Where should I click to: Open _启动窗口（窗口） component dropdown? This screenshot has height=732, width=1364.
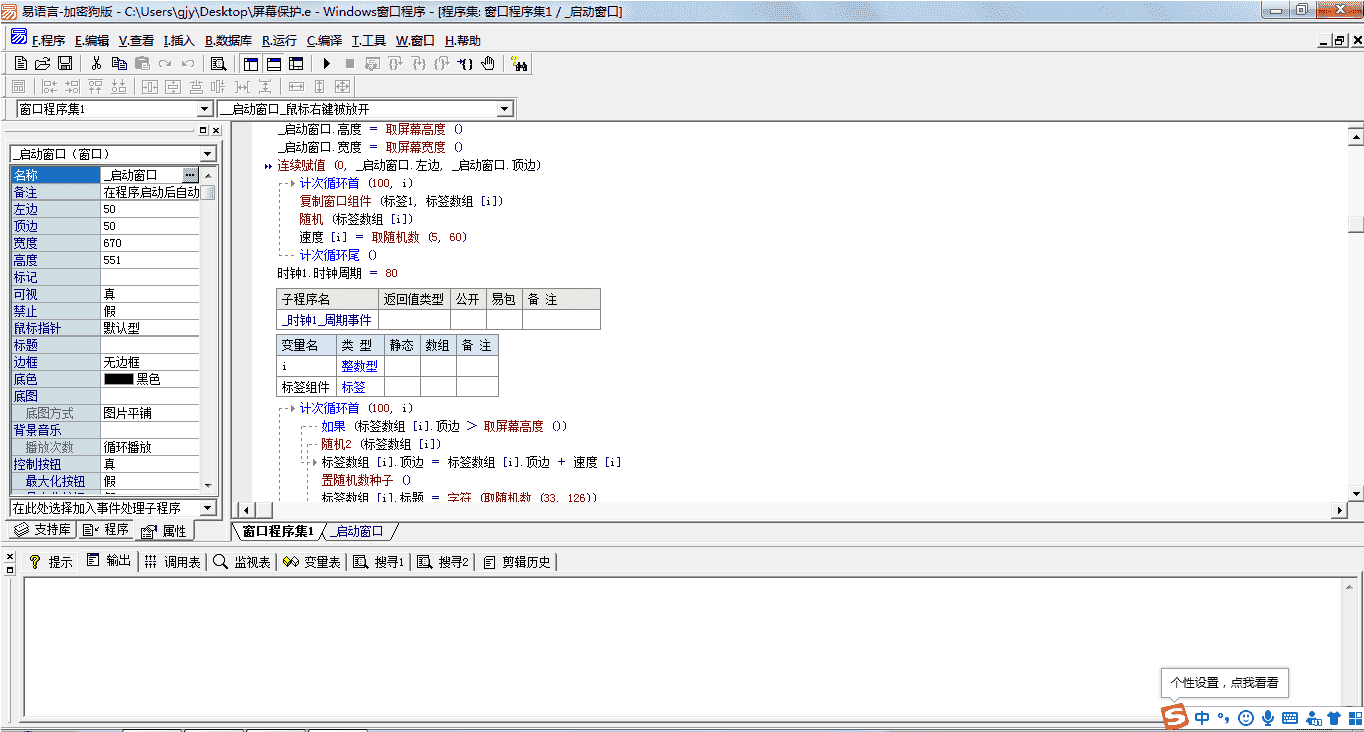(208, 154)
